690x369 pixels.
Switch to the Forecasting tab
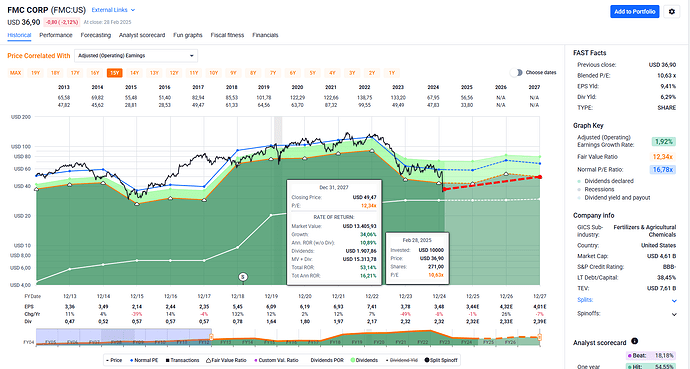(x=96, y=35)
